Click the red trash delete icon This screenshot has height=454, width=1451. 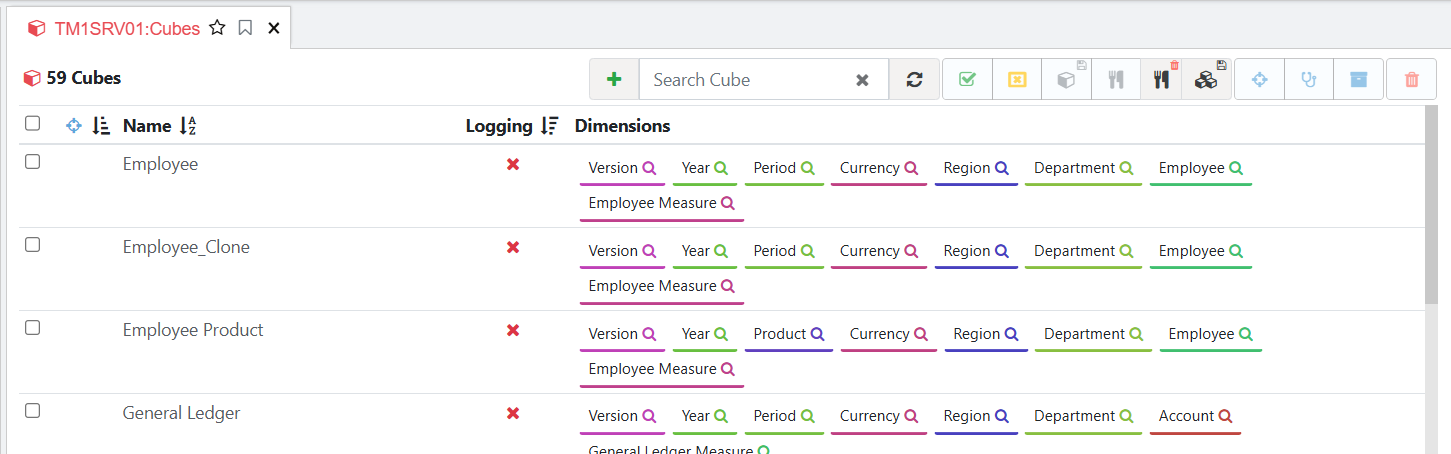point(1412,79)
